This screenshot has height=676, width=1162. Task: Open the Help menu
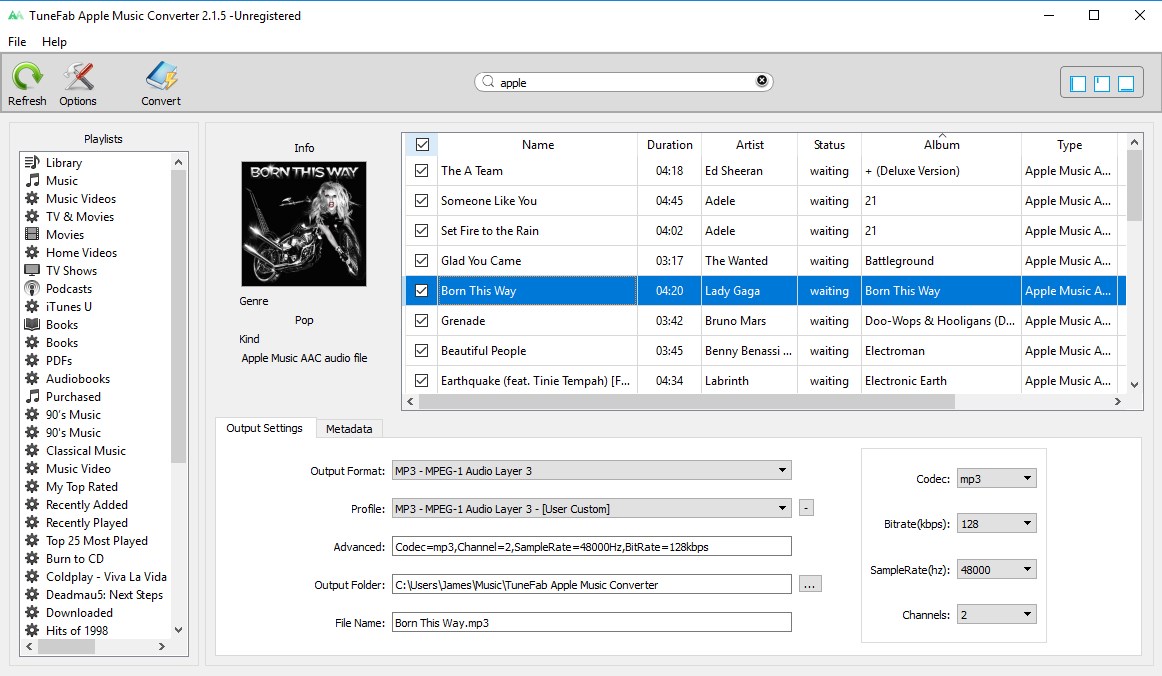(54, 42)
